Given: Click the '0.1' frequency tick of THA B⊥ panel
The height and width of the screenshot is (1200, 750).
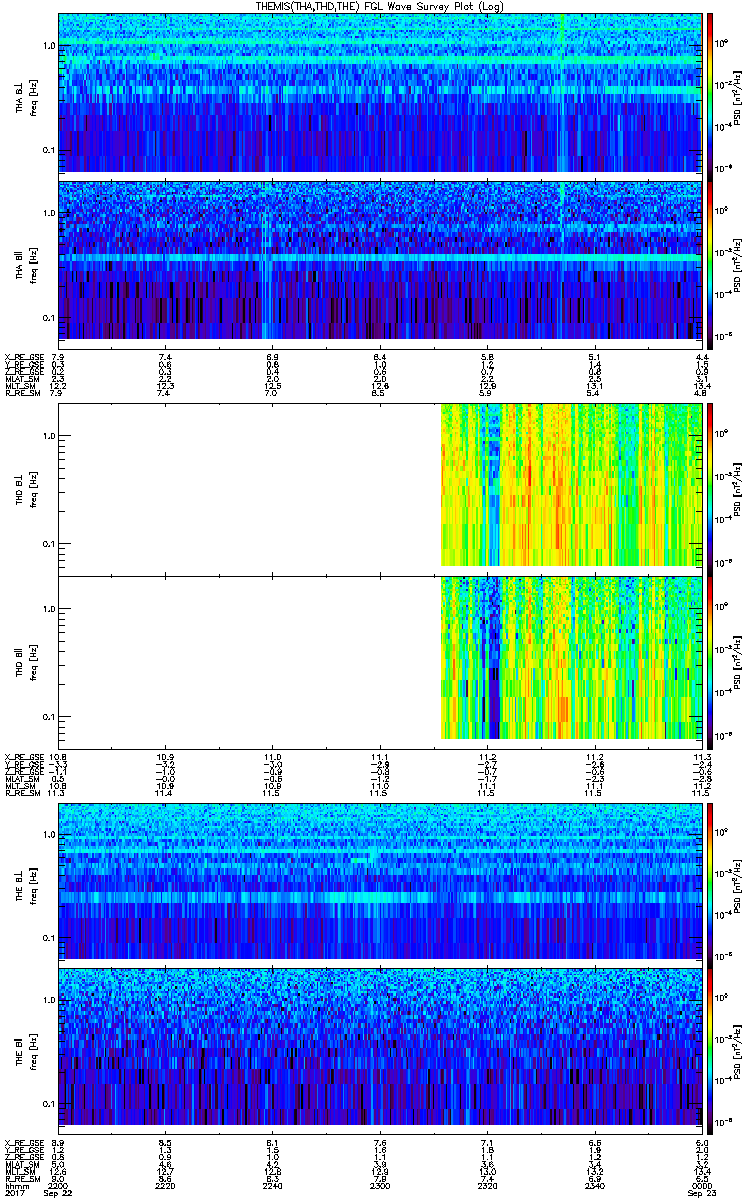Looking at the screenshot, I should 49,150.
